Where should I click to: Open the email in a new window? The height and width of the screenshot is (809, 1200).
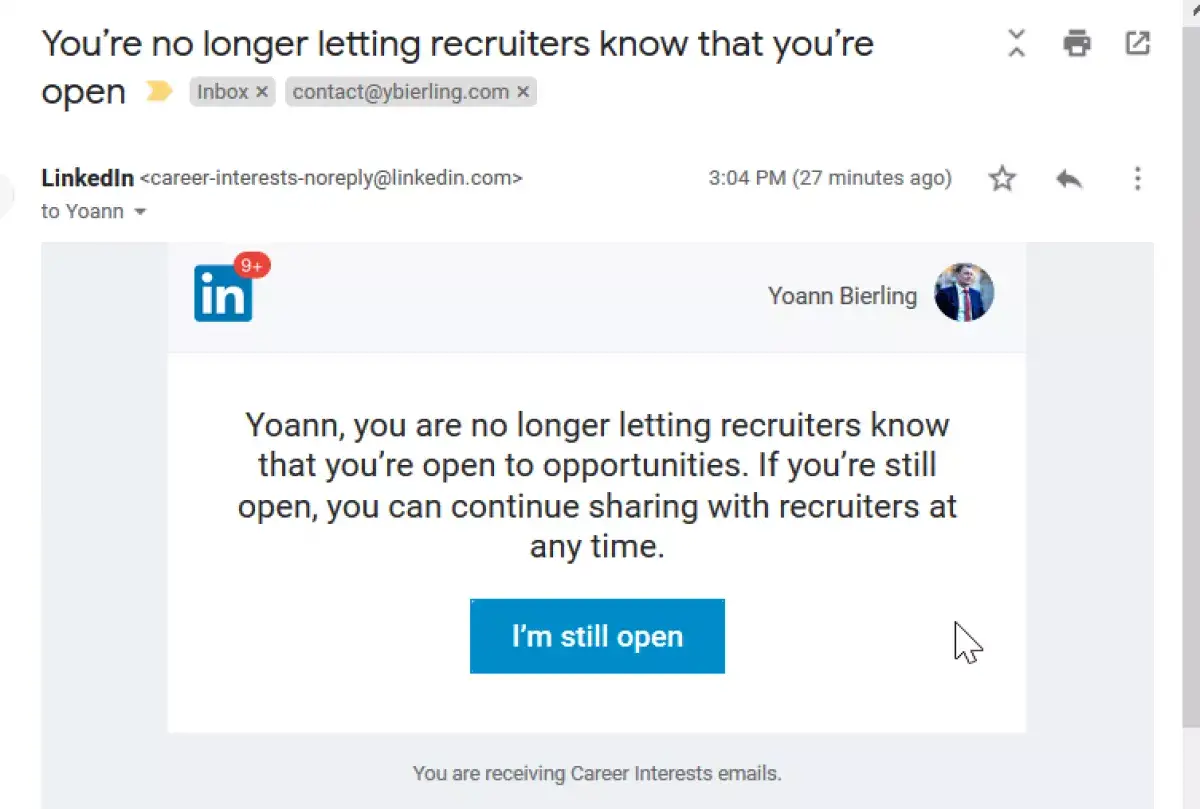[1138, 44]
